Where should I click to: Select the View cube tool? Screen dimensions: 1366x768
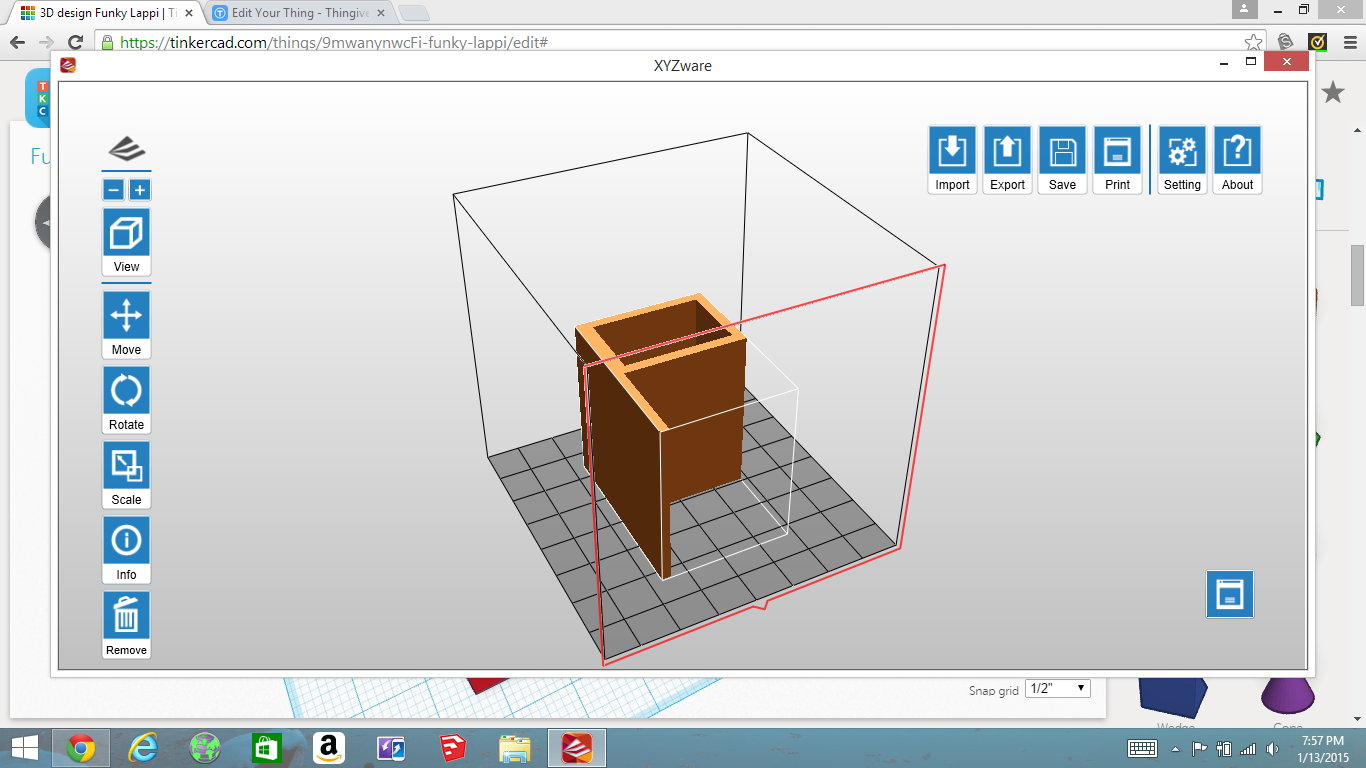click(126, 241)
